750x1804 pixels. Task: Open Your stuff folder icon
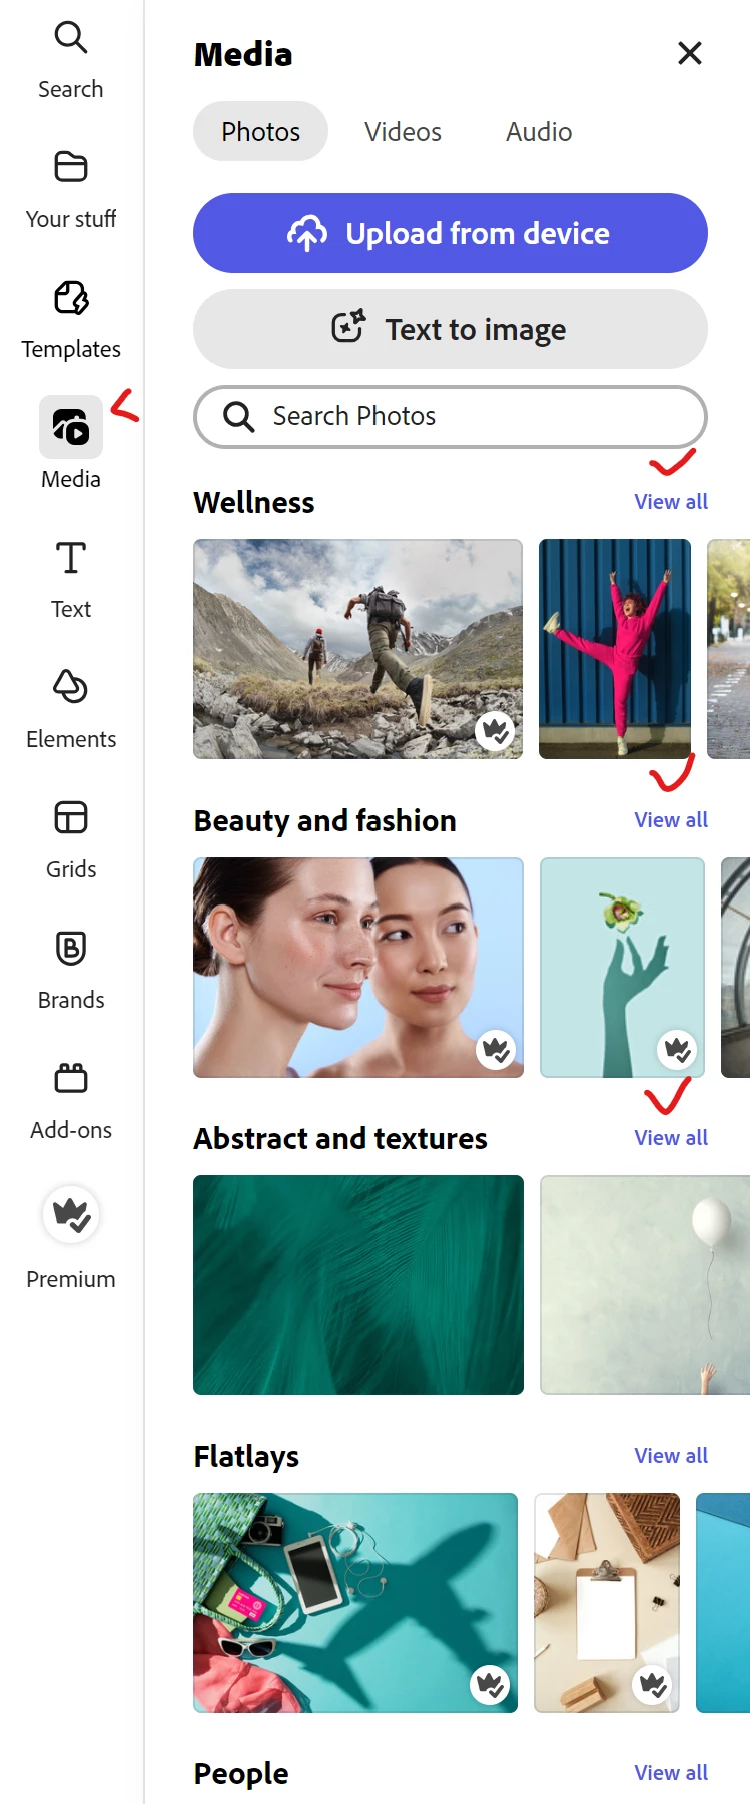coord(71,167)
